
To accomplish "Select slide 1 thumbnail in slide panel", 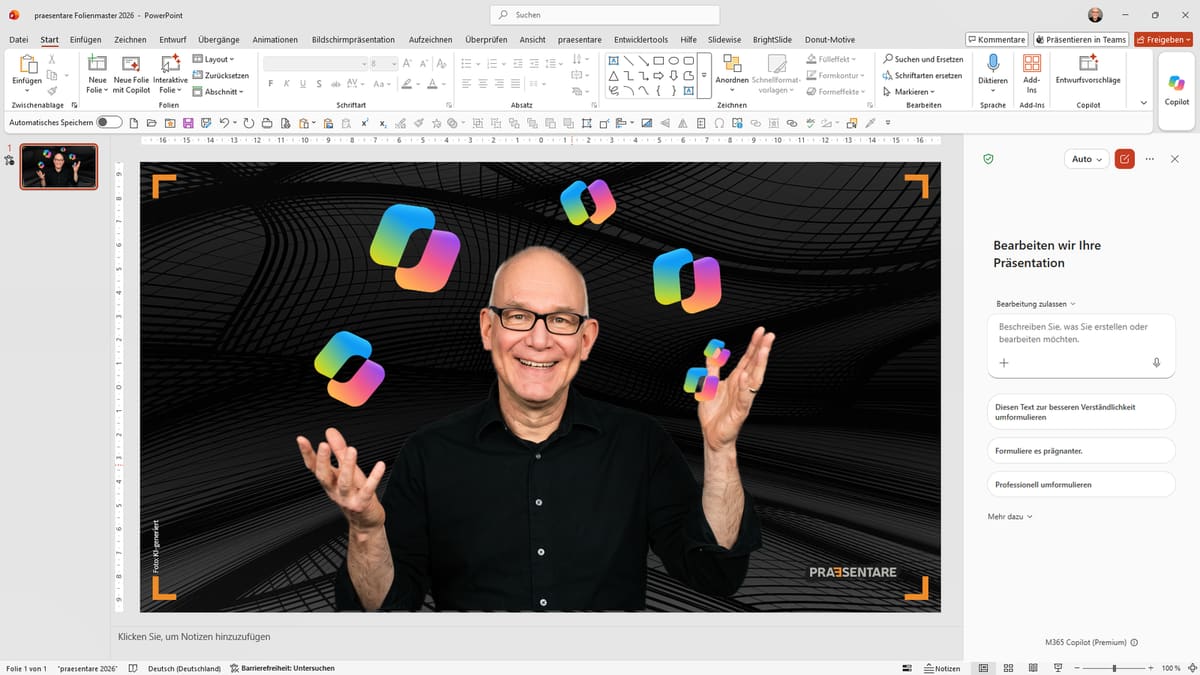I will (59, 167).
